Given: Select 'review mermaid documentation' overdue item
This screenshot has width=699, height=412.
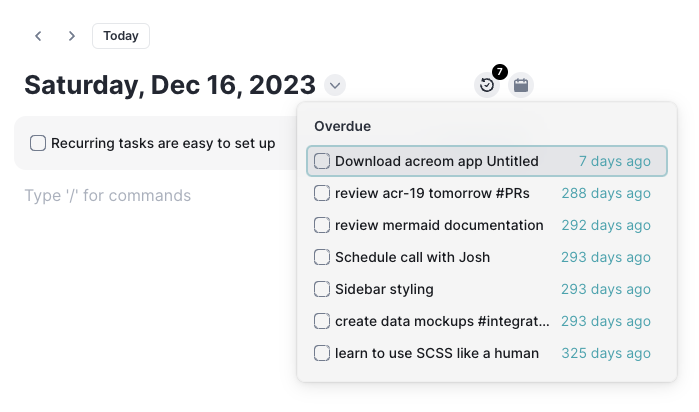Looking at the screenshot, I should 487,225.
